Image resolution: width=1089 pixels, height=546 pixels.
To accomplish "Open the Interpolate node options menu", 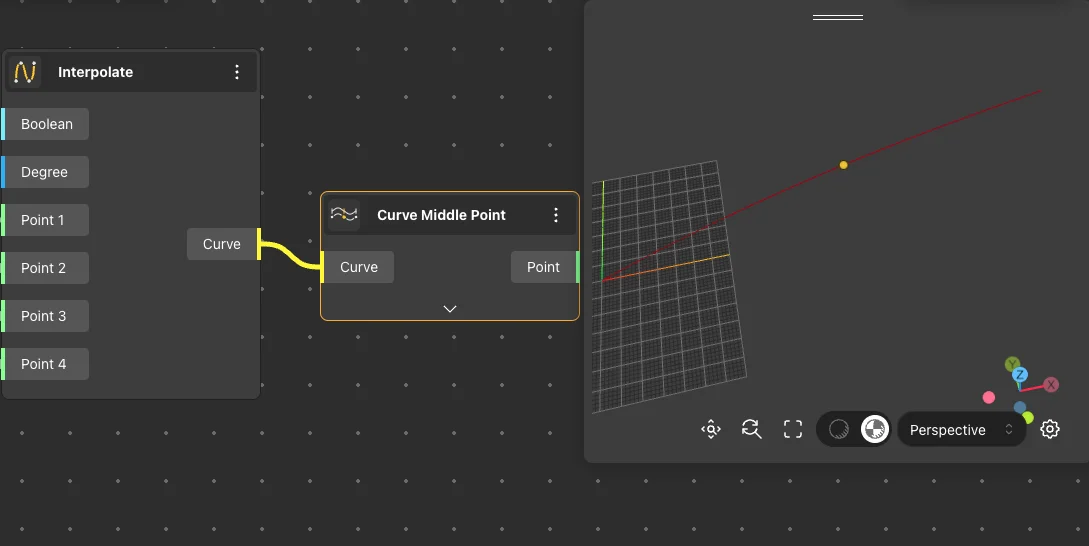I will [237, 72].
